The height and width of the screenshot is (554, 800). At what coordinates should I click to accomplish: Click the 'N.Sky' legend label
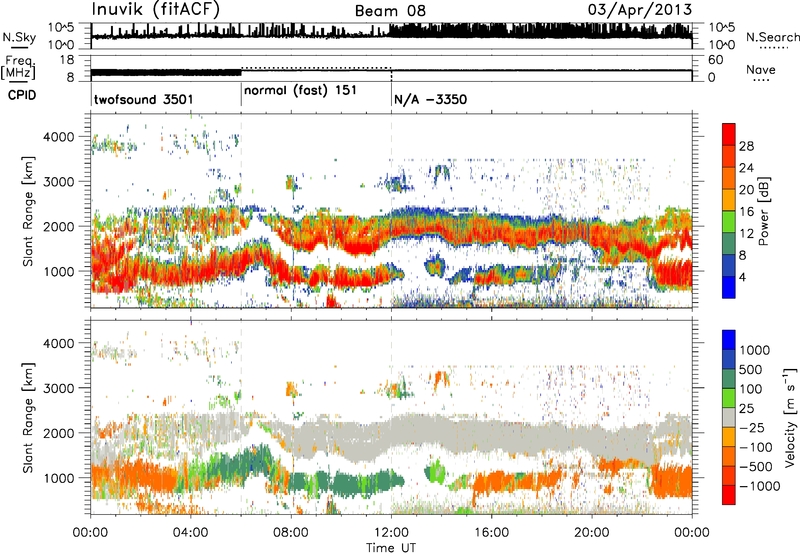19,37
